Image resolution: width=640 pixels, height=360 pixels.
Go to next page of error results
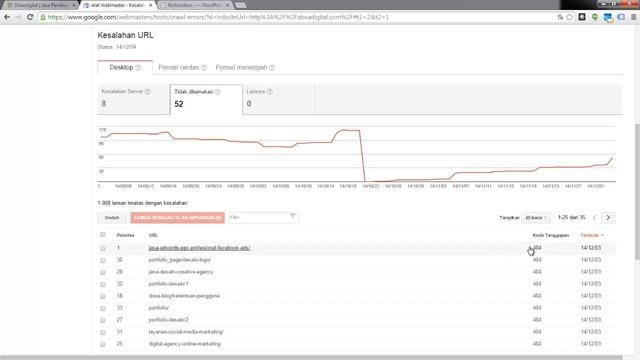point(608,218)
